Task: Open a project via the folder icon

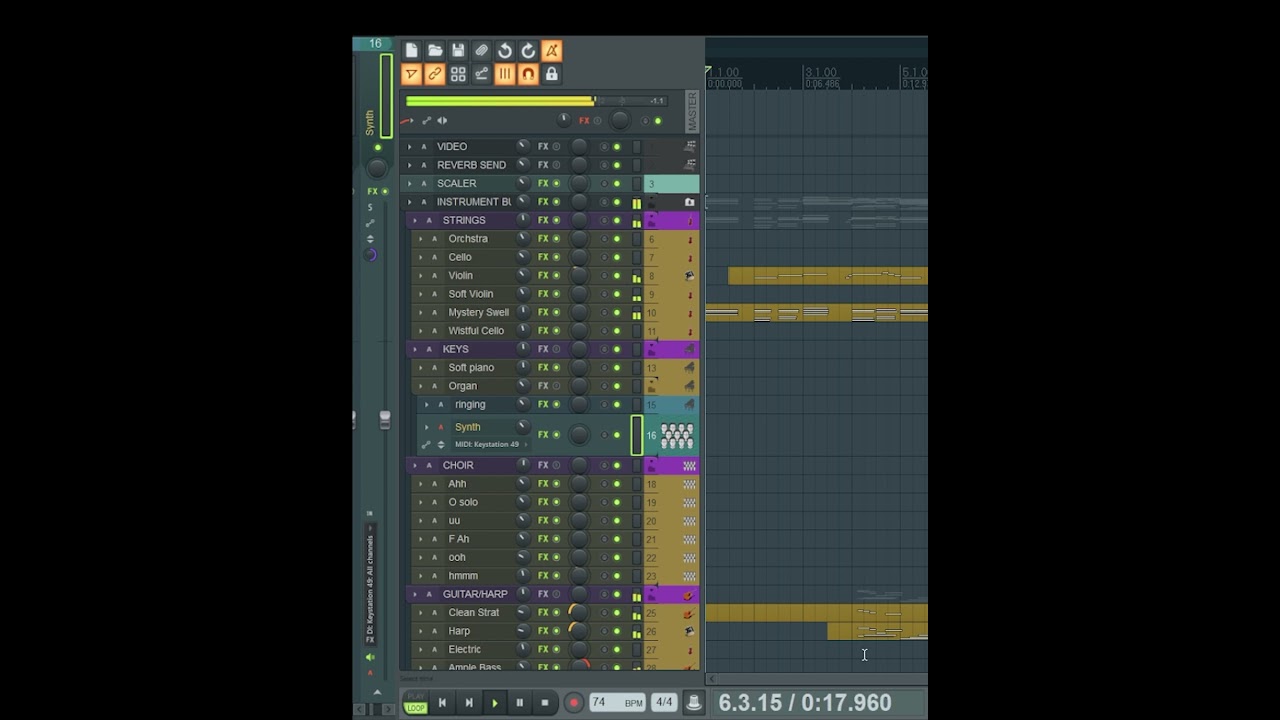Action: [x=435, y=50]
